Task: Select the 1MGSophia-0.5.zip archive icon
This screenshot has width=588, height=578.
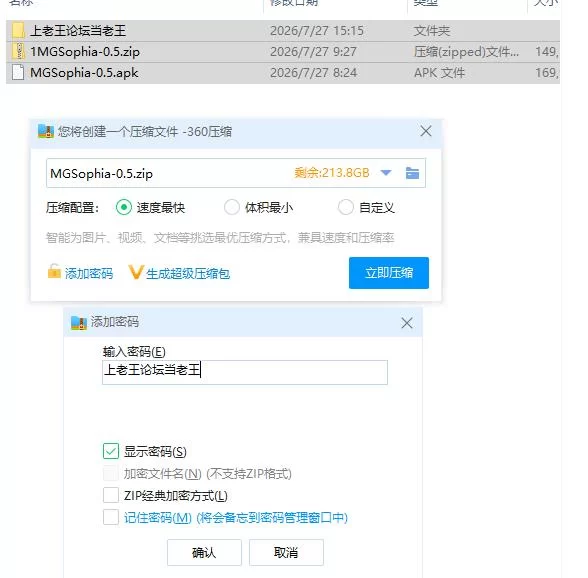Action: tap(18, 51)
